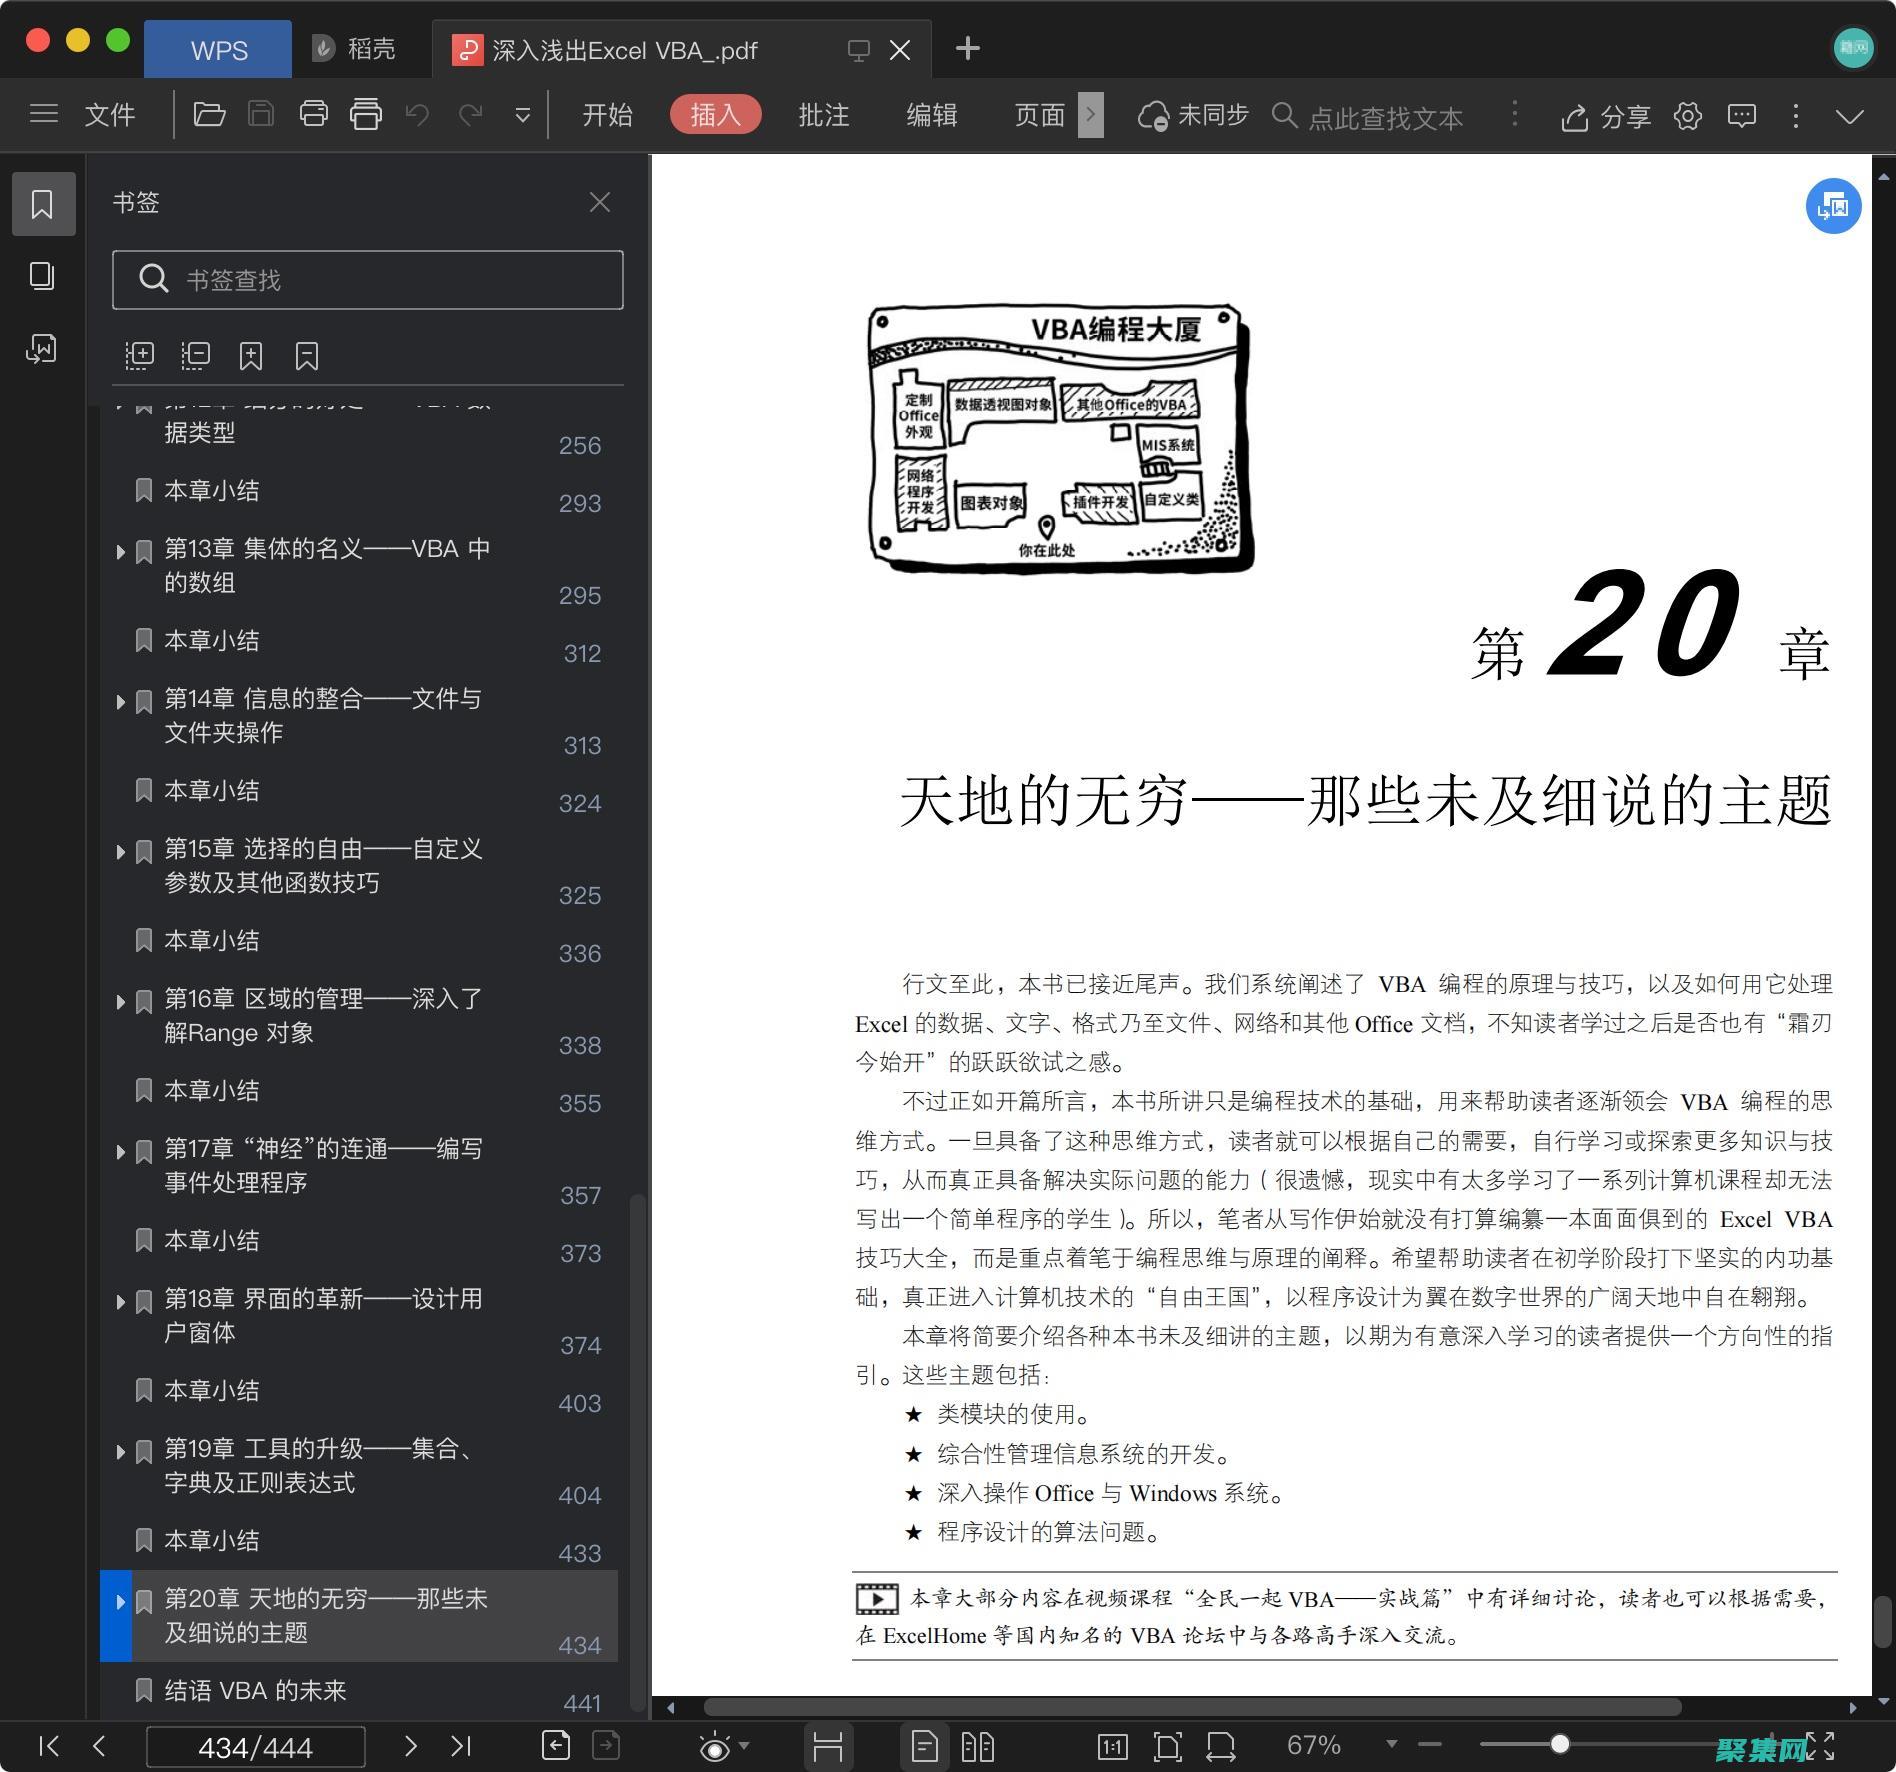Open the 书签查找 bookmark search field
This screenshot has width=1896, height=1772.
click(368, 280)
